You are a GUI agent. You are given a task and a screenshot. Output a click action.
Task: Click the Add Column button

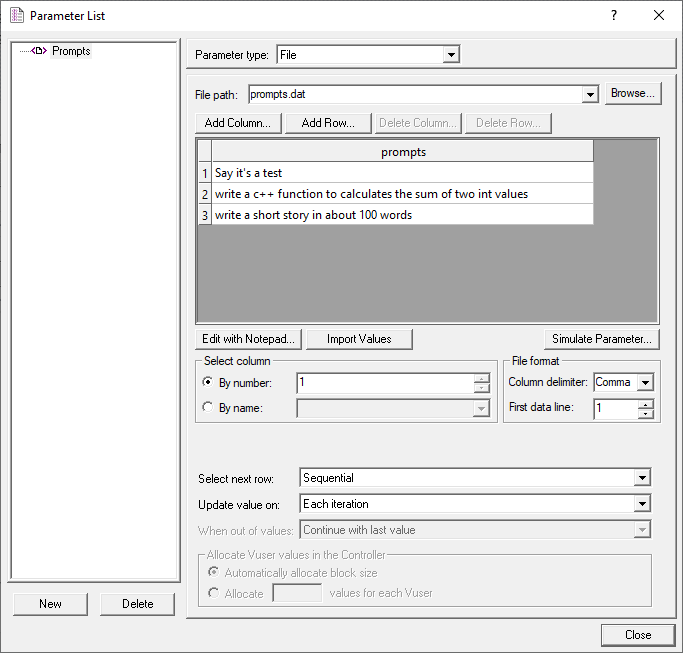[238, 123]
